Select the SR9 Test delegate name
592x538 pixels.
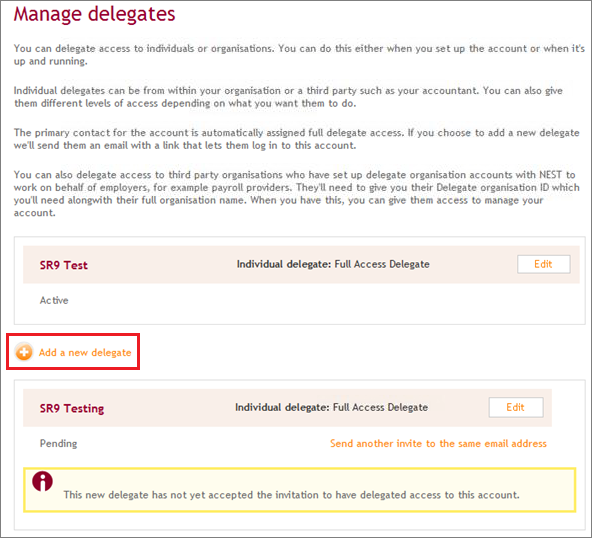[x=64, y=265]
